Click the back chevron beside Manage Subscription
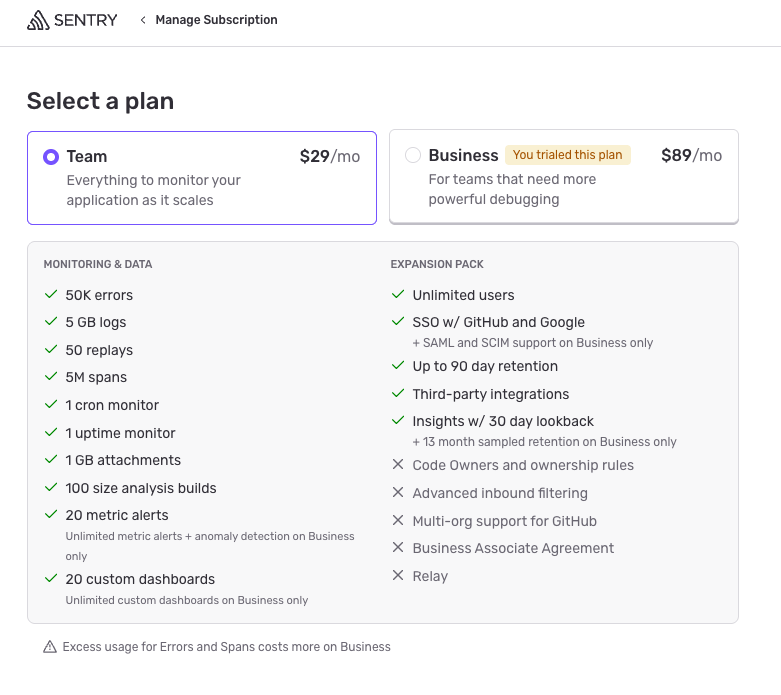This screenshot has width=781, height=695. tap(143, 20)
